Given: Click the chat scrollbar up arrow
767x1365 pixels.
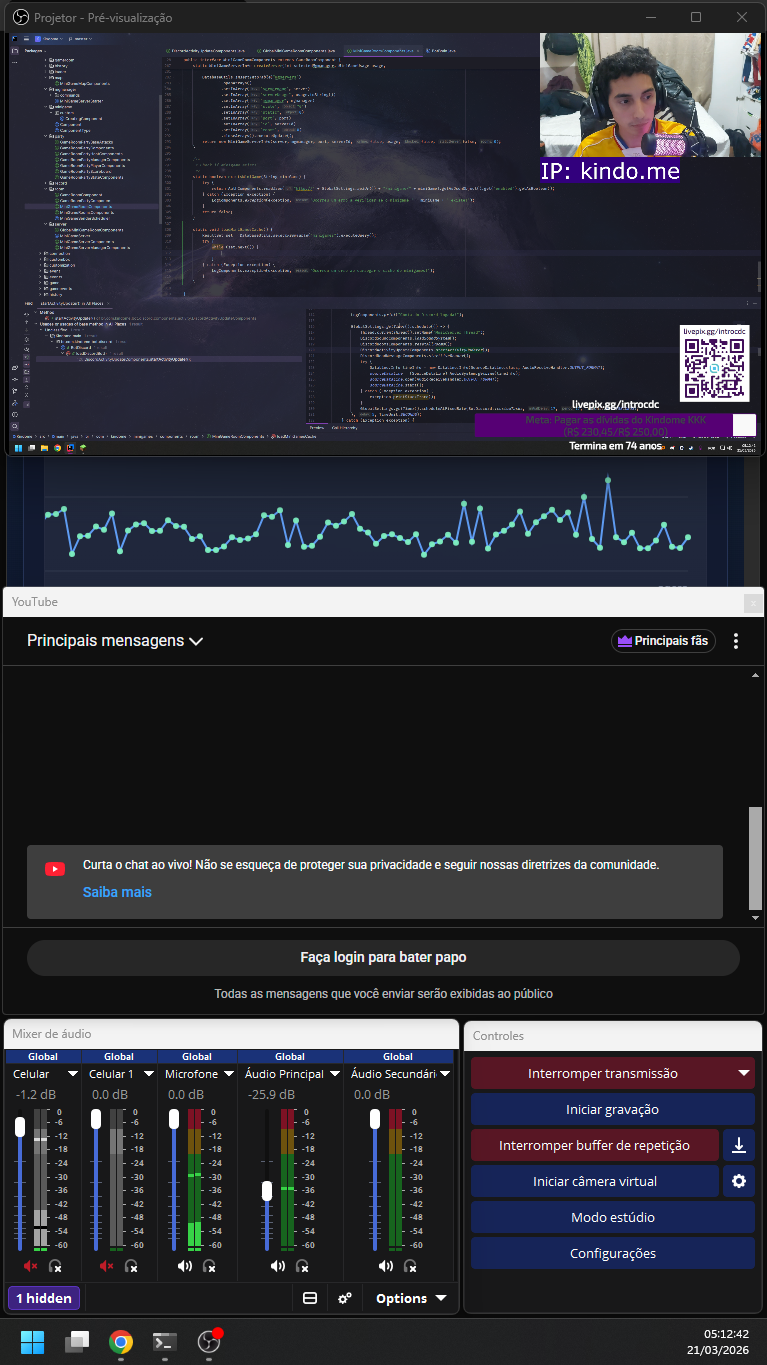Looking at the screenshot, I should pyautogui.click(x=755, y=677).
